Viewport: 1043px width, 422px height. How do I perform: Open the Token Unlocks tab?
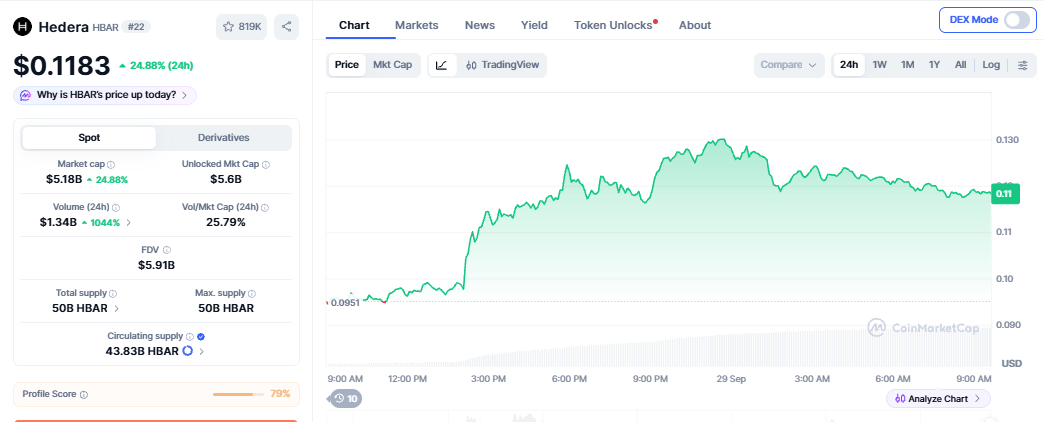[613, 25]
